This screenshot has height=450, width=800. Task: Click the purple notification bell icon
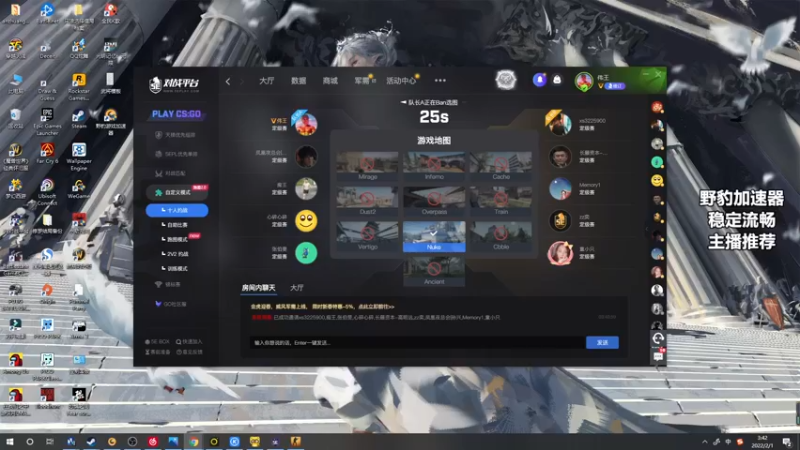click(539, 80)
